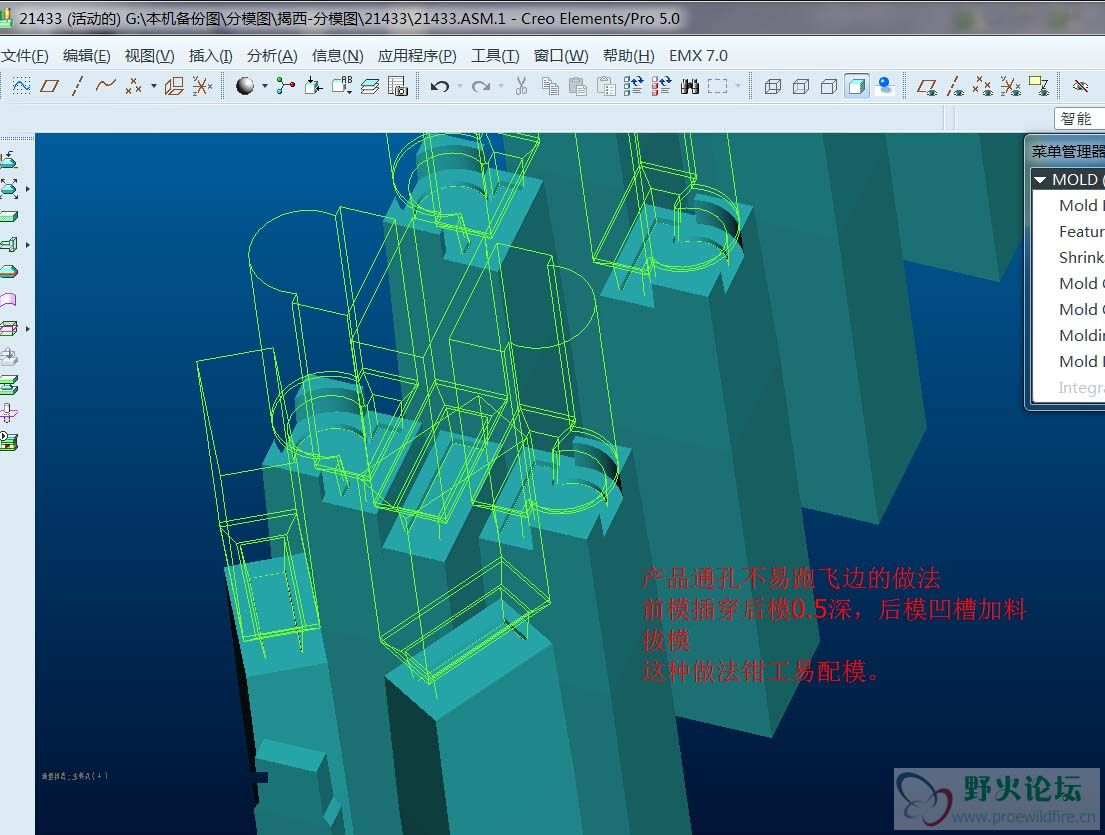The image size is (1105, 835).
Task: Expand the shrinkage tool flyout arrow
Action: click(x=27, y=189)
